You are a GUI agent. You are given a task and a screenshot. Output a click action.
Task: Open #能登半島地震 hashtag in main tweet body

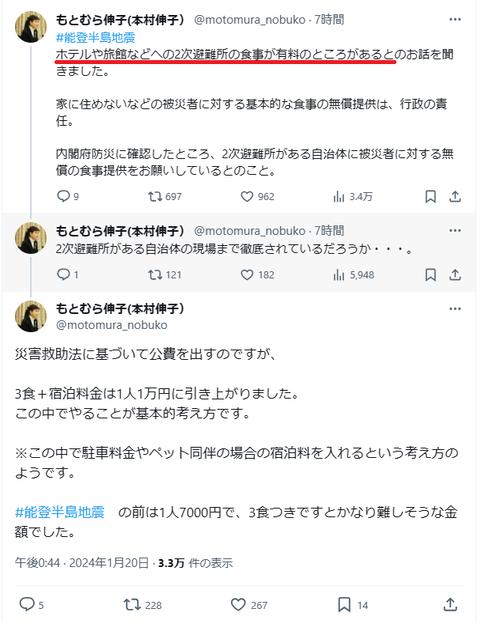[60, 512]
